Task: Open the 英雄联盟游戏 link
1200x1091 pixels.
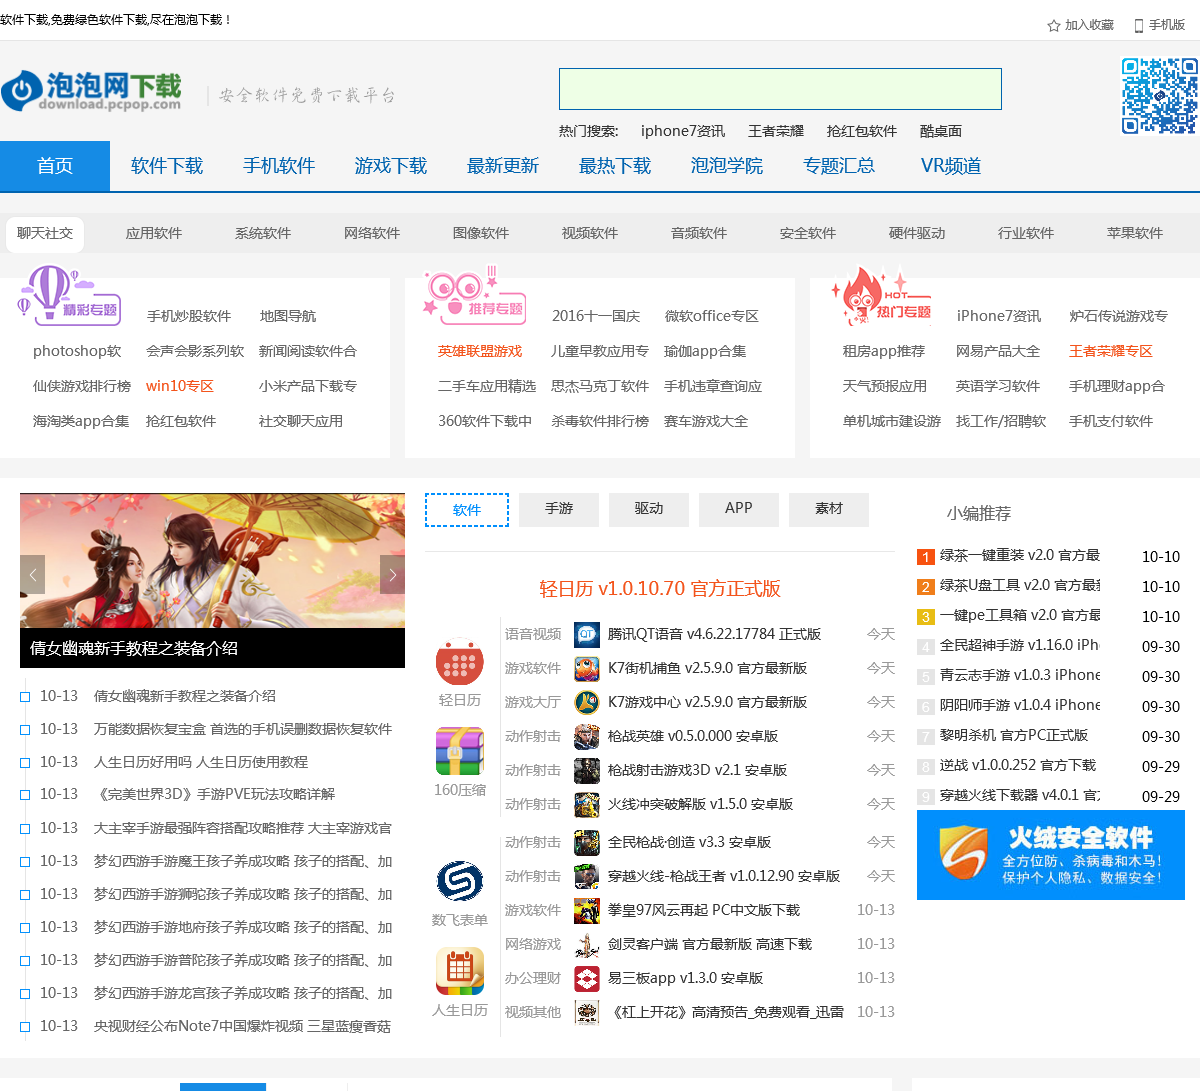Action: click(480, 351)
